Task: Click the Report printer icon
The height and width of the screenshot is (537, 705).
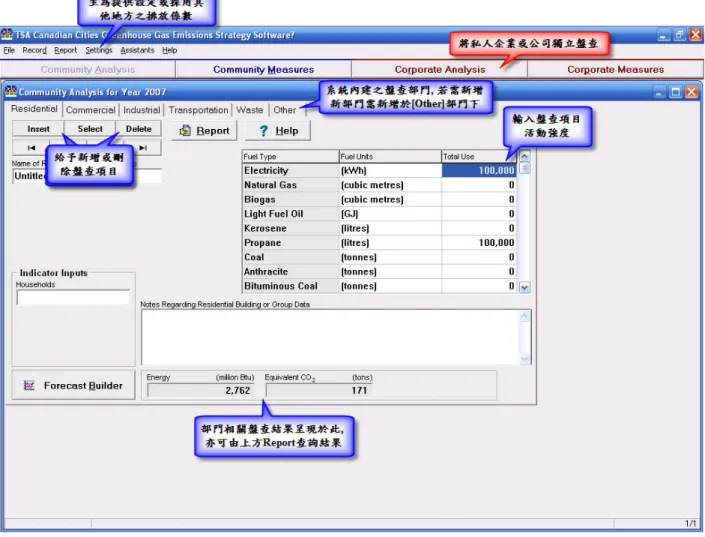Action: click(185, 131)
